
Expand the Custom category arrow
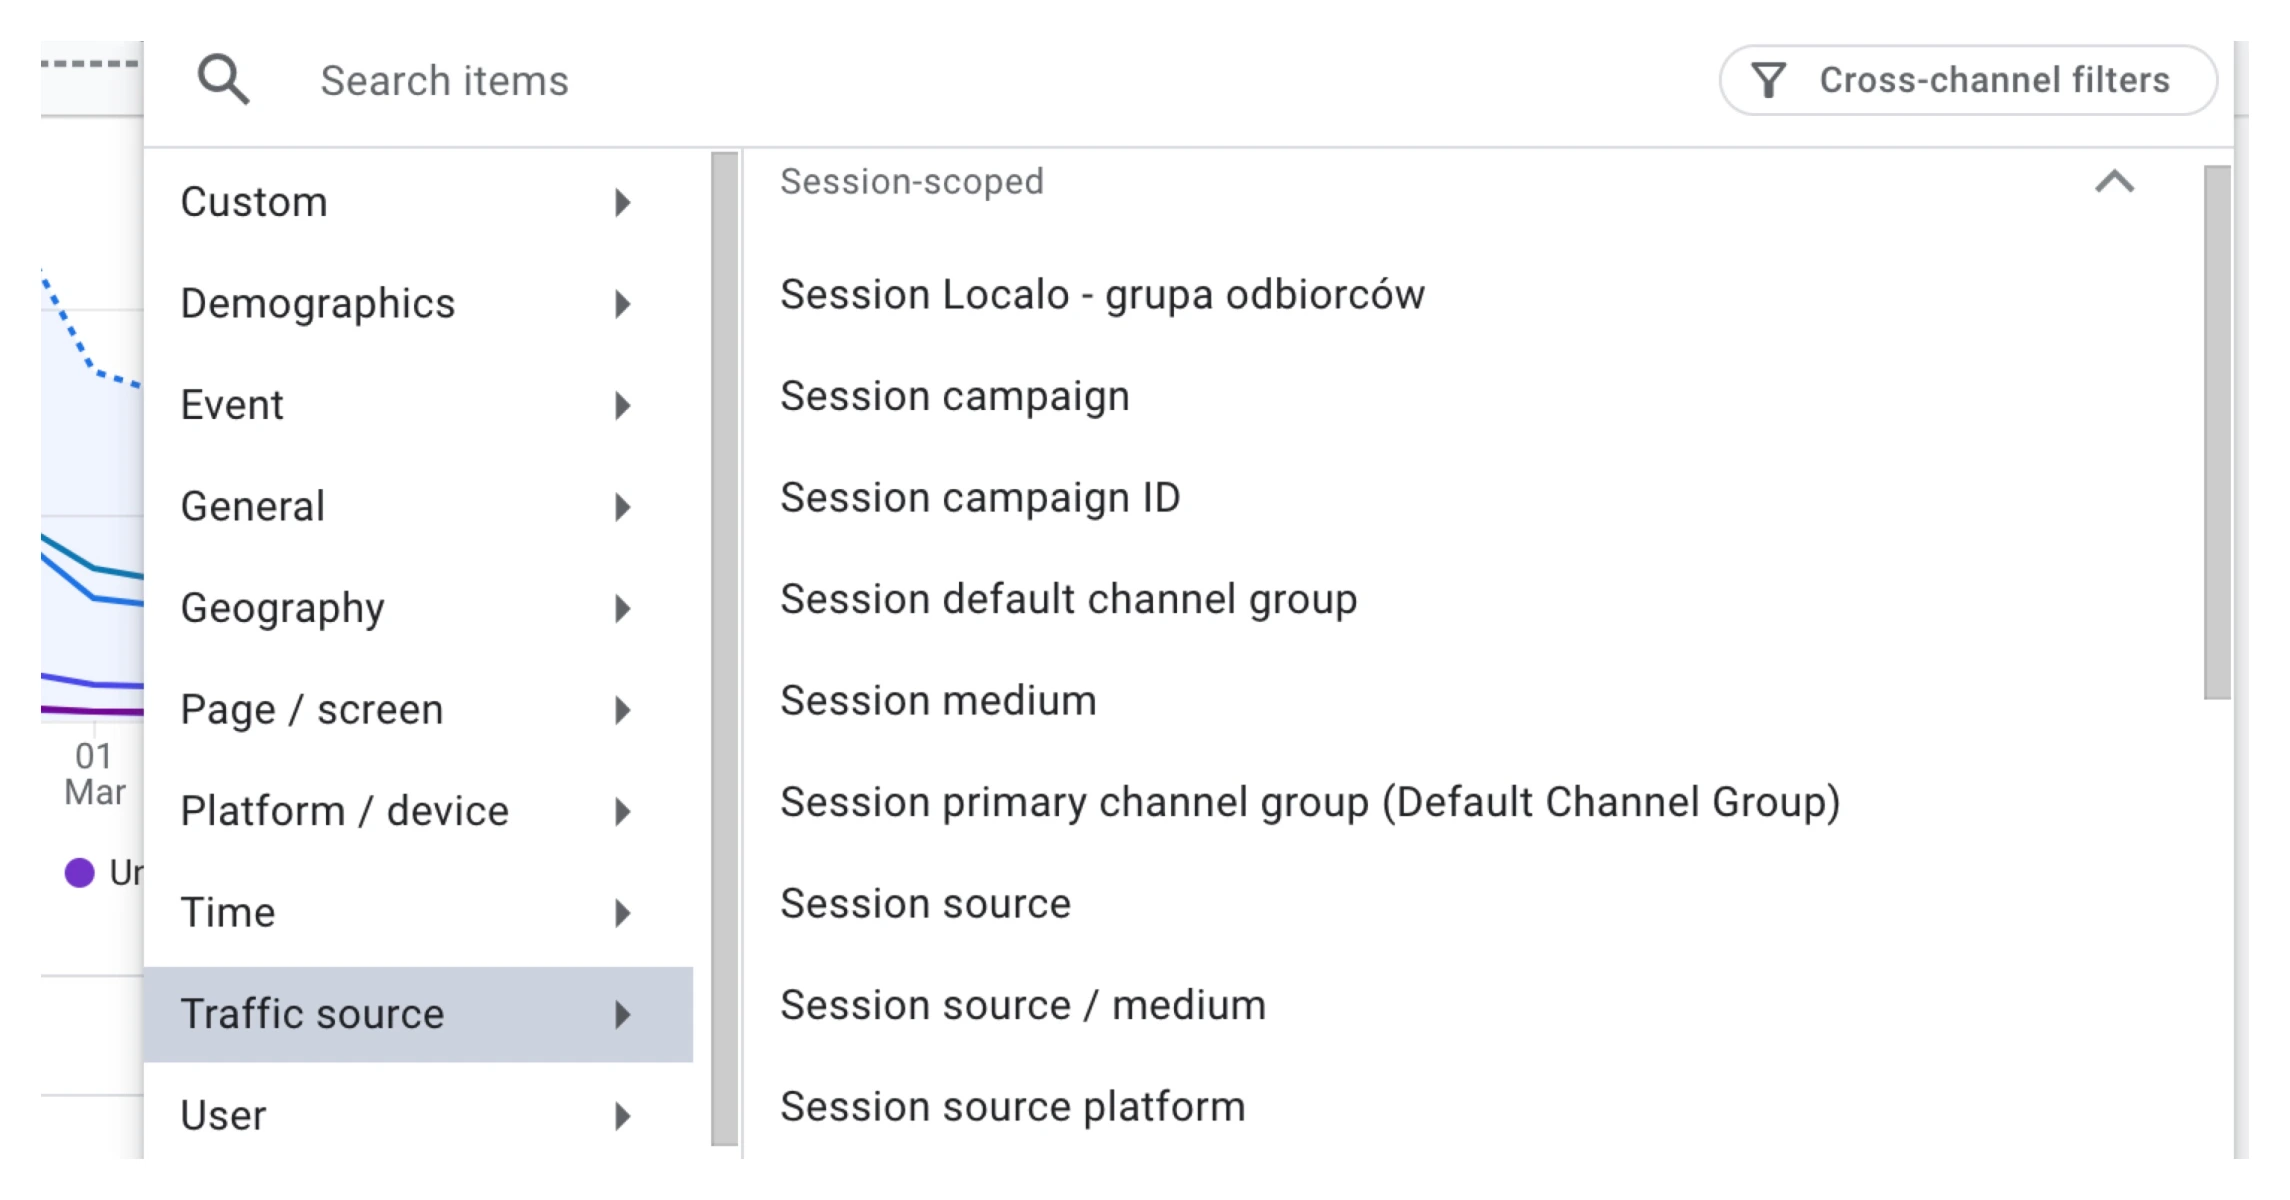(622, 203)
